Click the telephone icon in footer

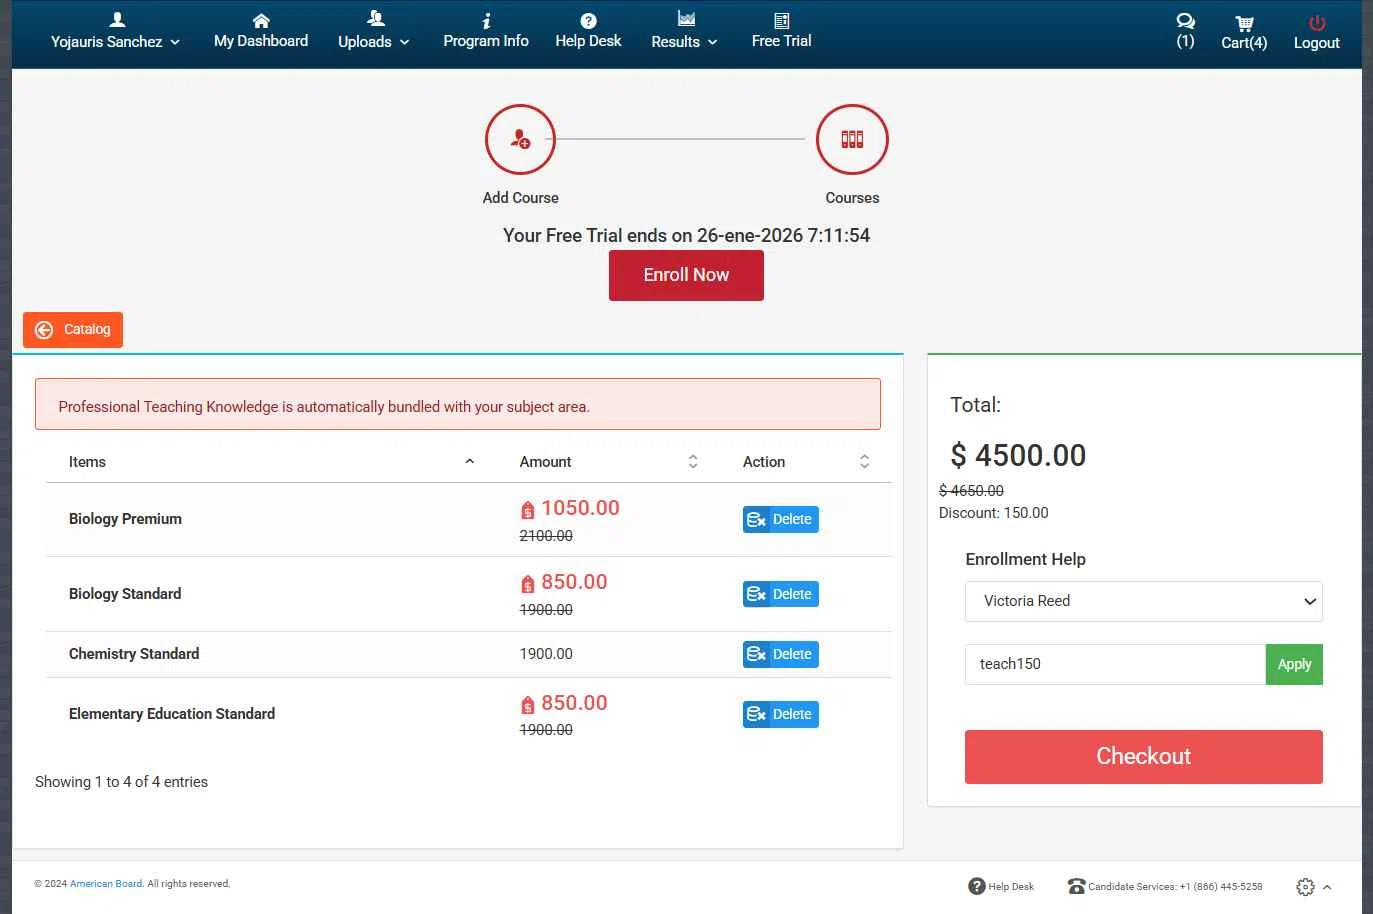click(1076, 886)
